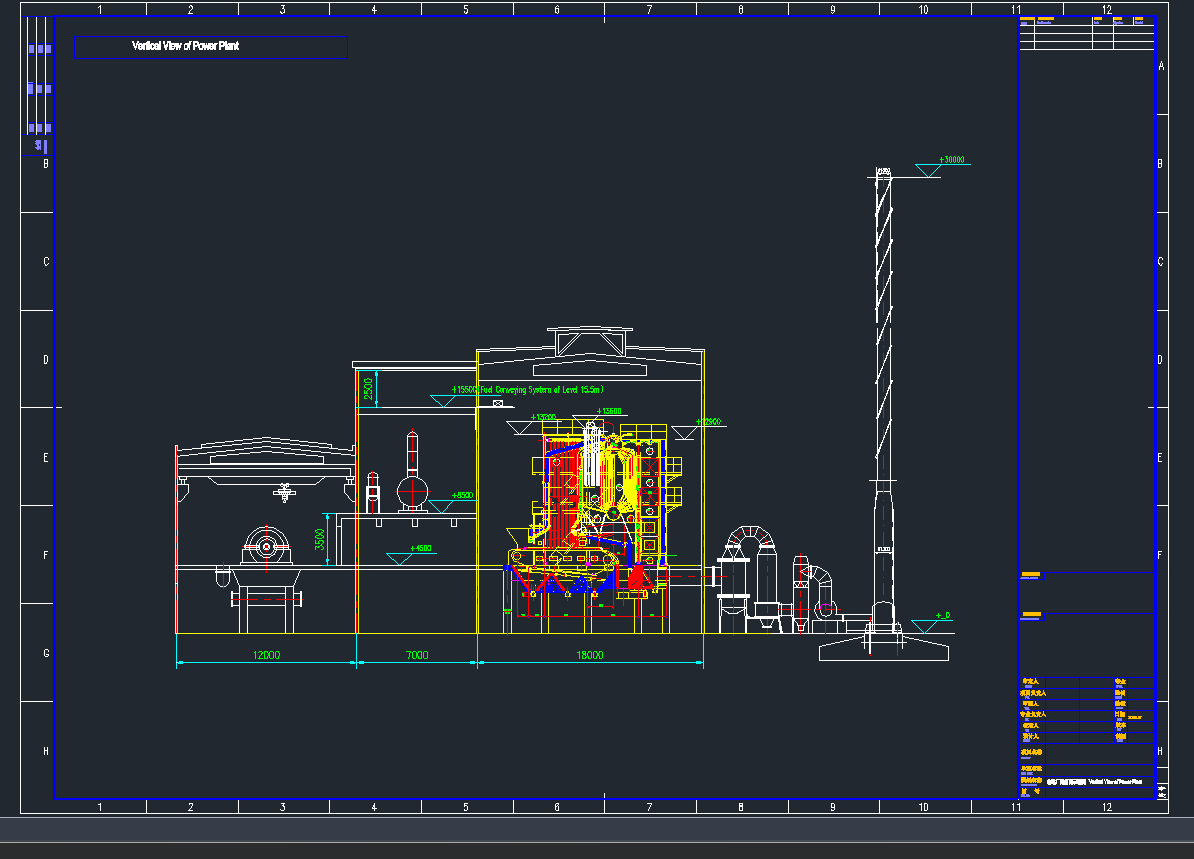Select the 'Vertical View of Power Plant' title text

185,46
